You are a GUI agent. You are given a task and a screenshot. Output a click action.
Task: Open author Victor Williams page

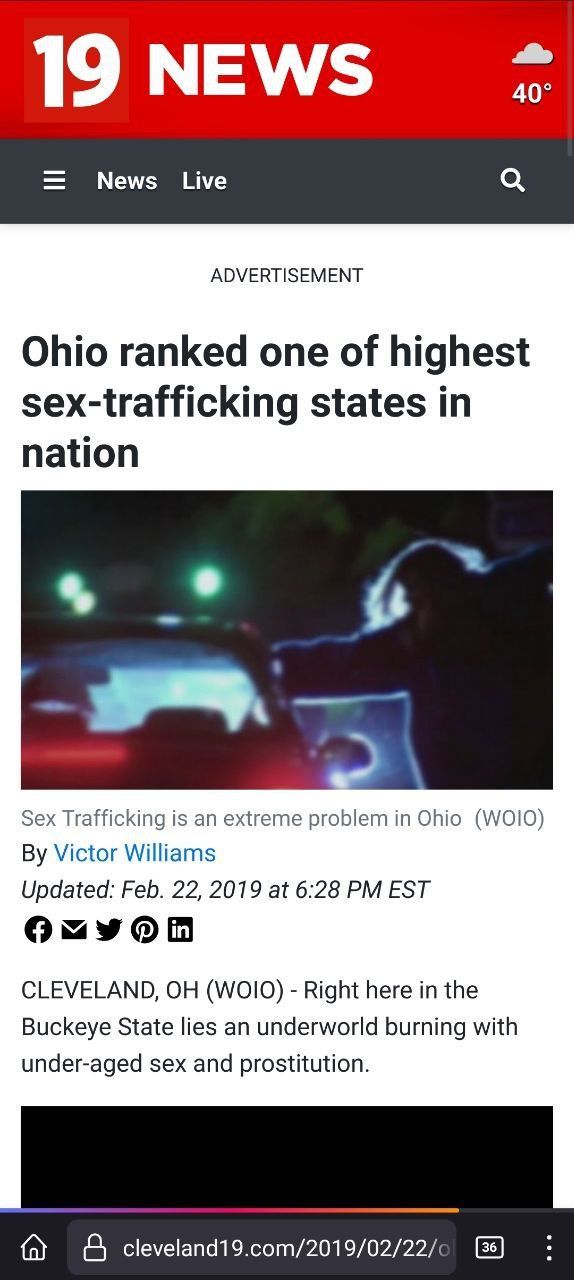(x=134, y=853)
